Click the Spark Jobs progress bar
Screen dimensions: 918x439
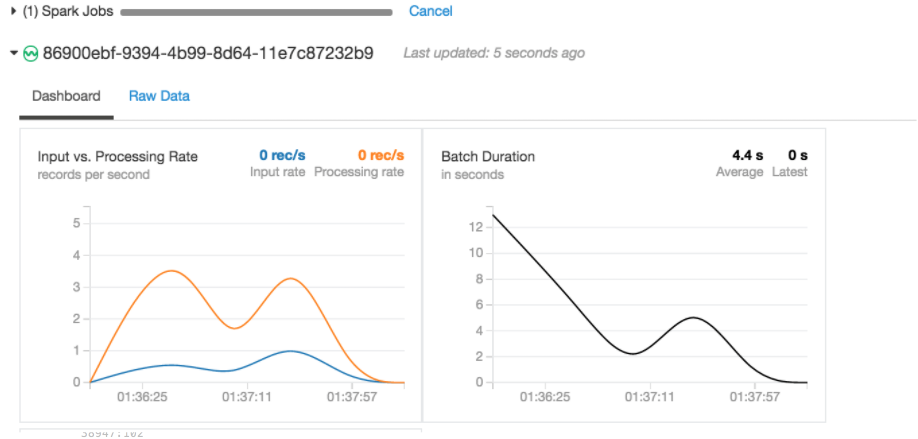256,12
